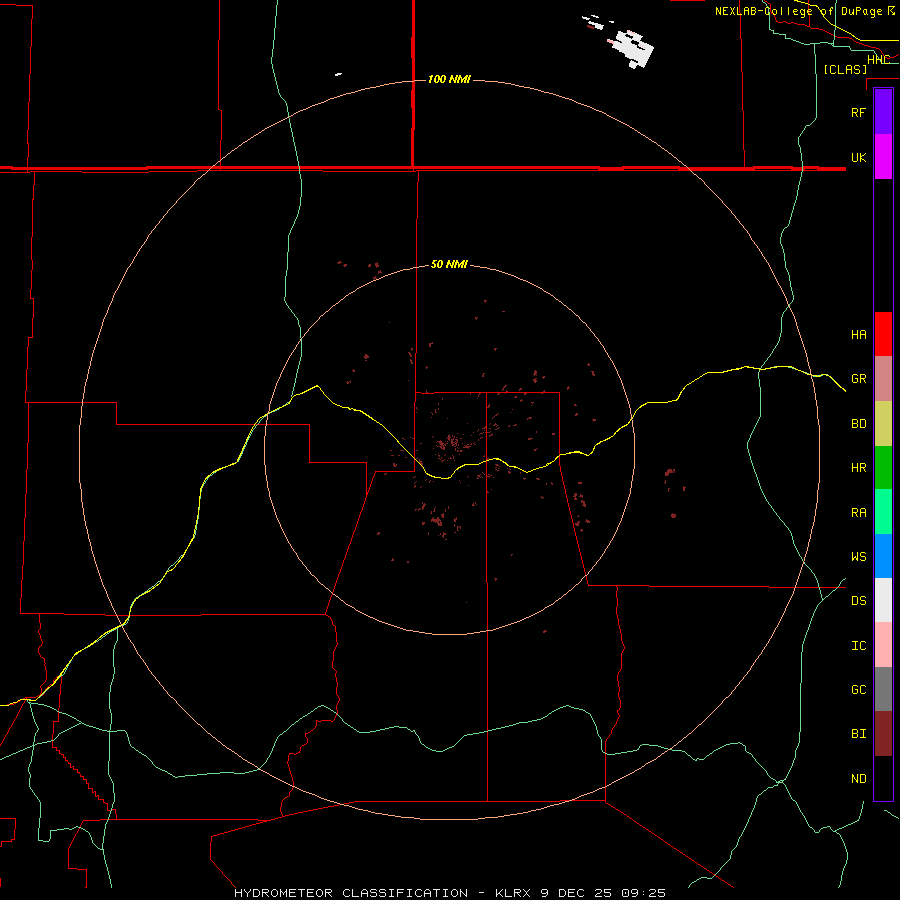The height and width of the screenshot is (900, 900).
Task: Click the [CLAS] unit label
Action: coord(845,70)
